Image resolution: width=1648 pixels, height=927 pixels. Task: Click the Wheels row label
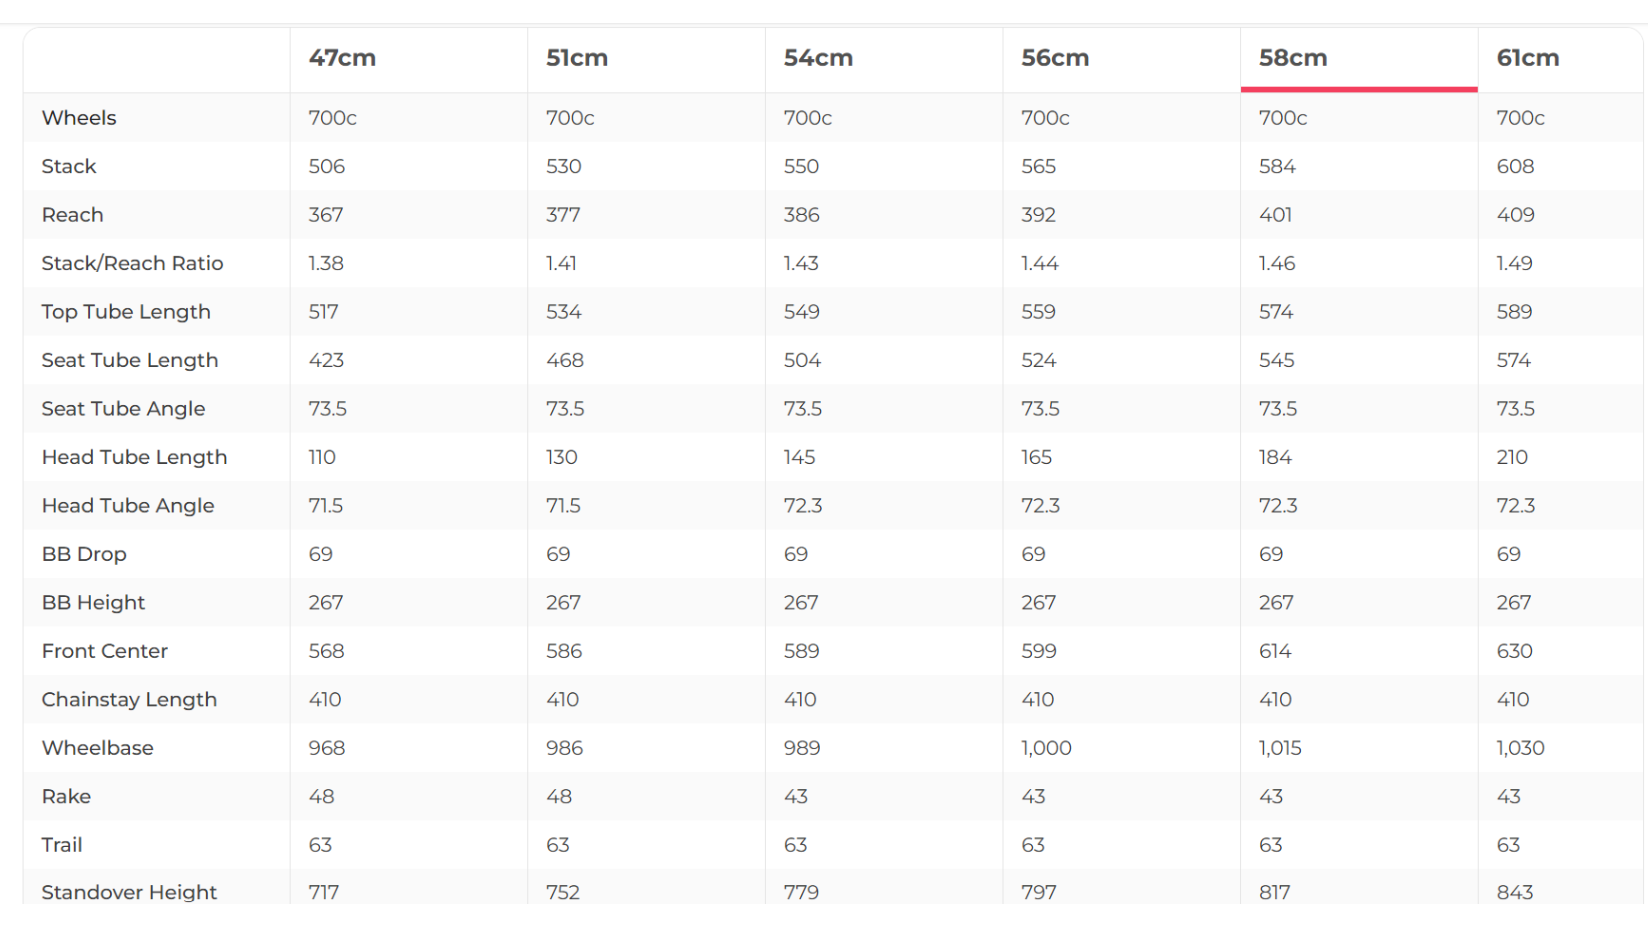(79, 118)
